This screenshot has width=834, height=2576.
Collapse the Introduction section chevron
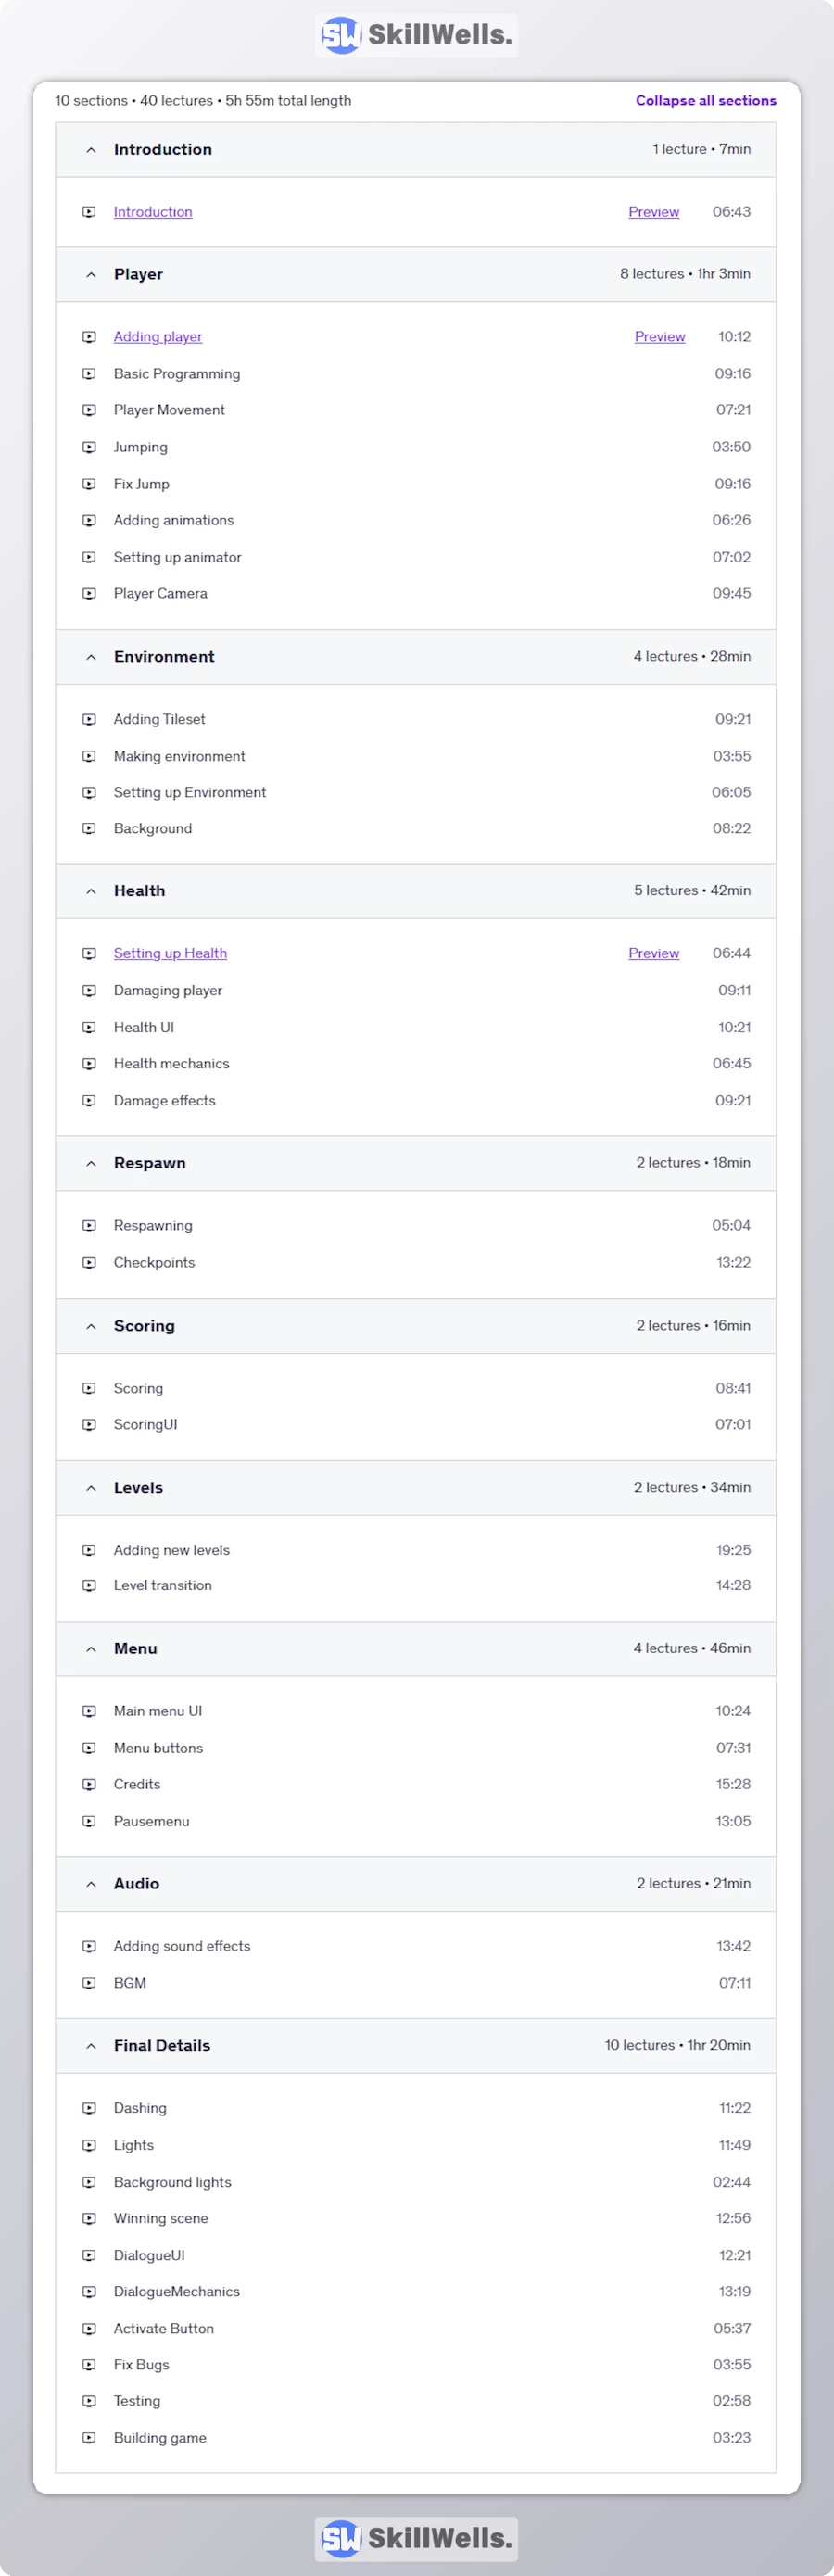coord(91,150)
